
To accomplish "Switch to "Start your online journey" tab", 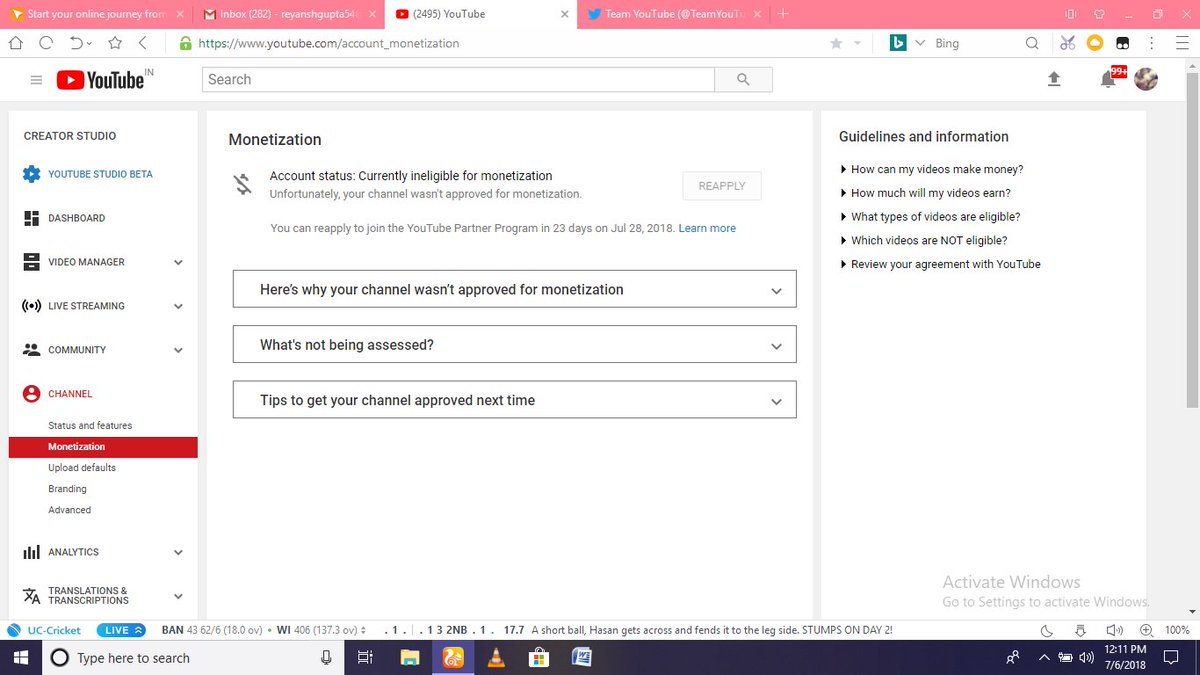I will click(98, 14).
